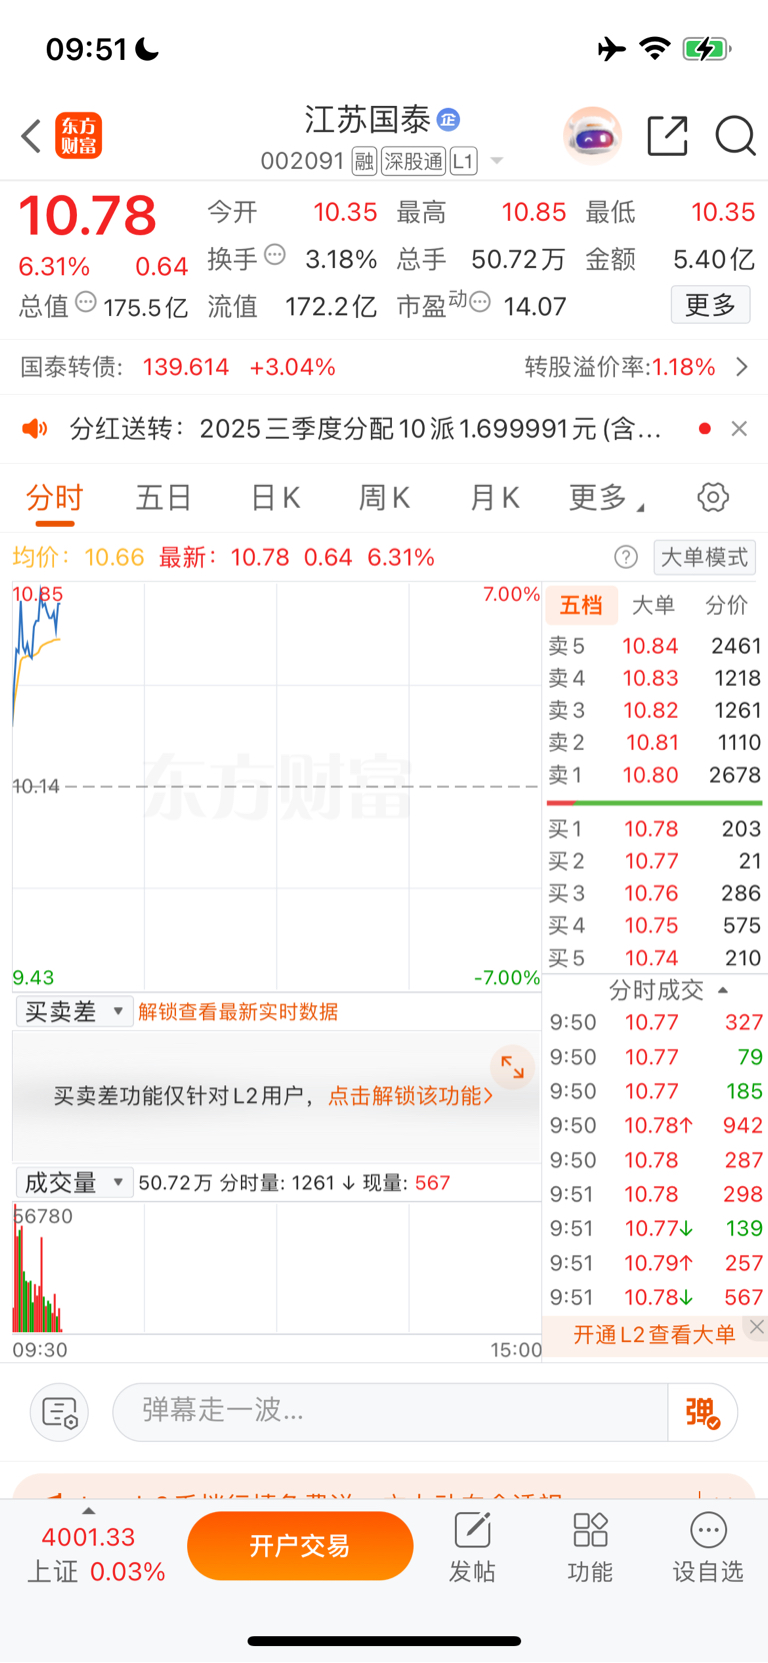Tap the 9:51 10.79 trade row
The width and height of the screenshot is (768, 1663).
(x=657, y=1263)
